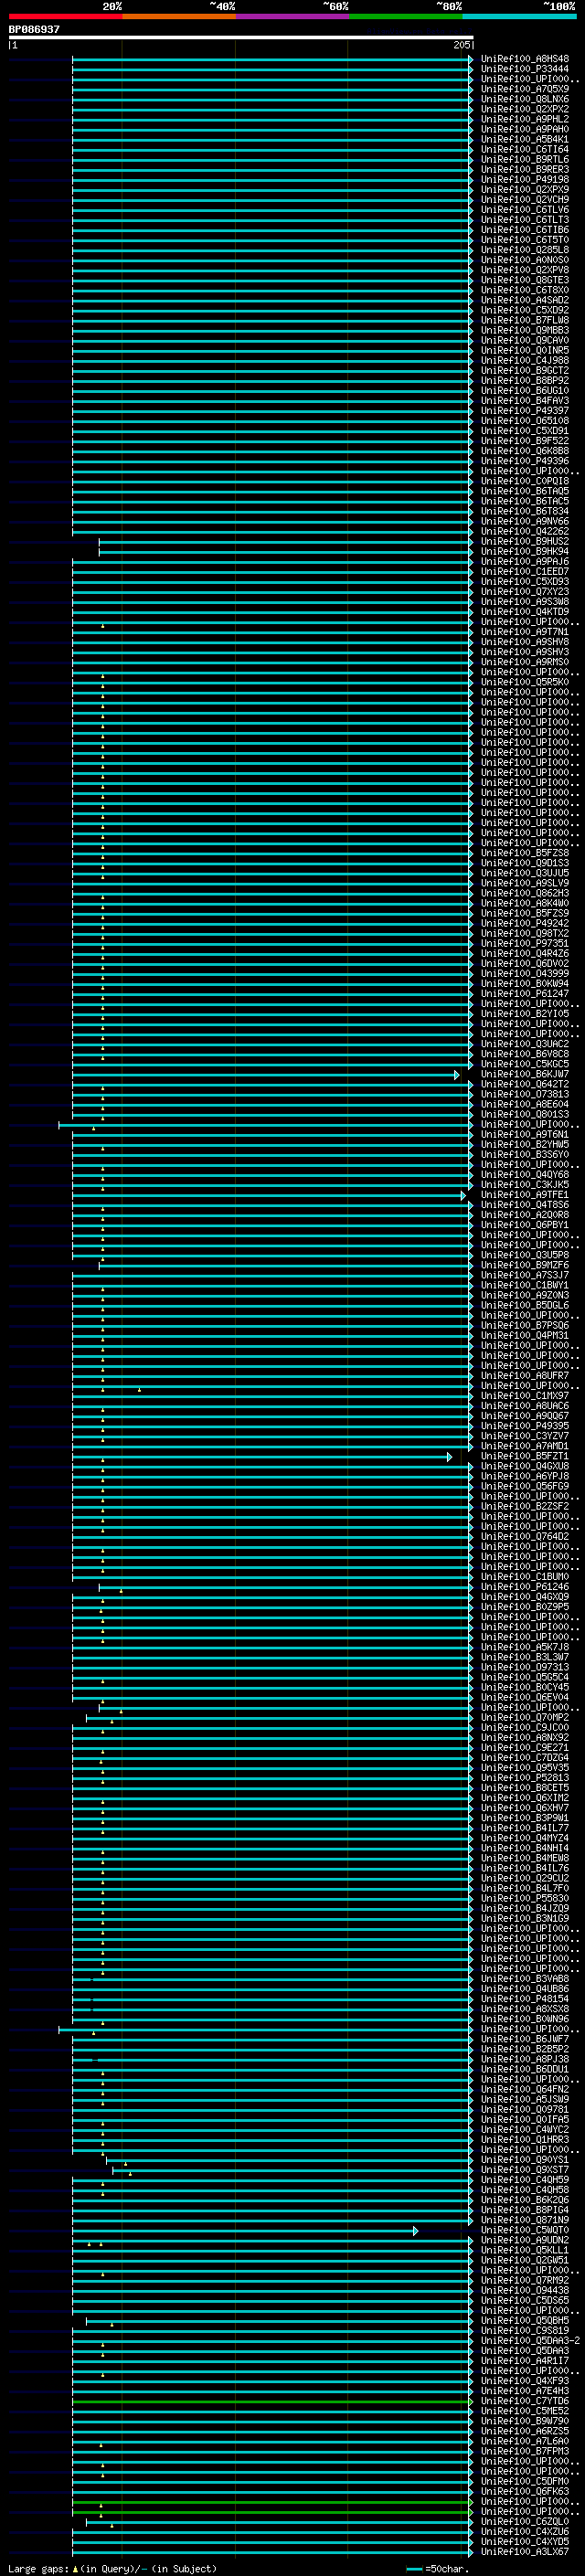Select hit label UniRef100_B9MZF6
The image size is (585, 2576).
[525, 1265]
